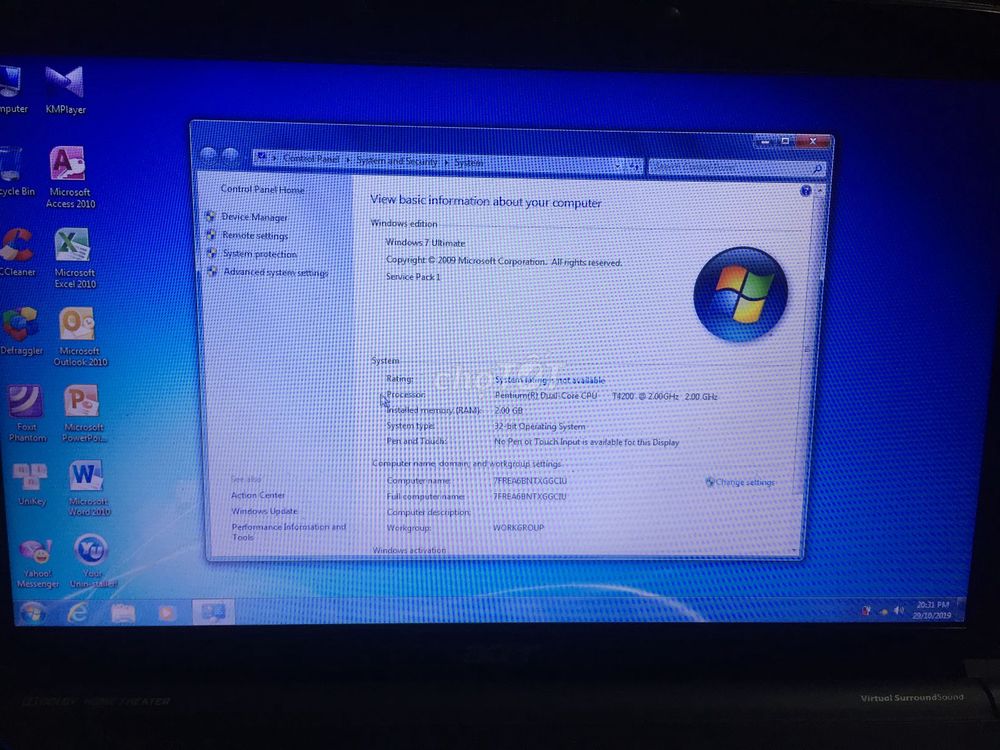The image size is (1000, 750).
Task: Select the Yahoo! Messenger desktop icon
Action: tap(37, 563)
